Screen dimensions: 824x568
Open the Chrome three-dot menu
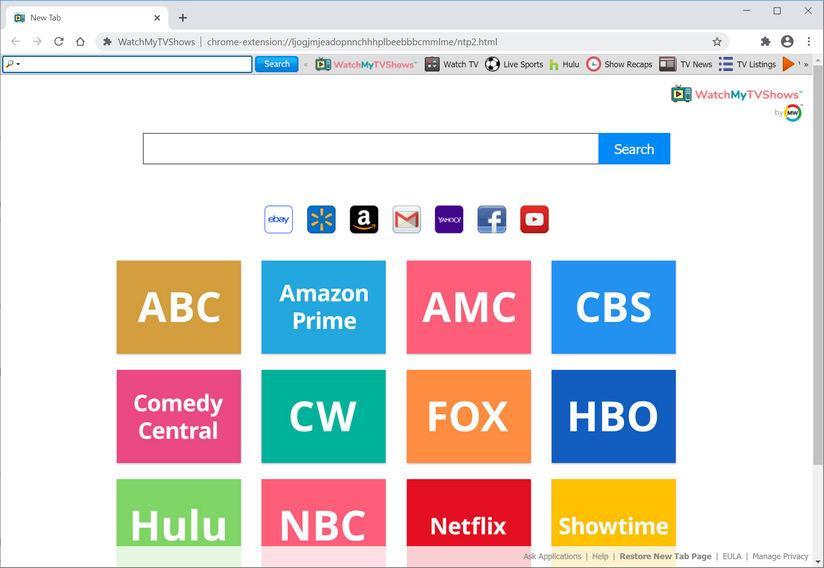pos(809,42)
